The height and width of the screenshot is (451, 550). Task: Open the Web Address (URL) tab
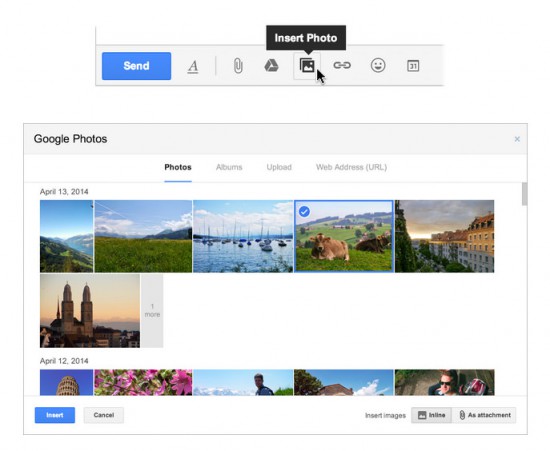(351, 167)
